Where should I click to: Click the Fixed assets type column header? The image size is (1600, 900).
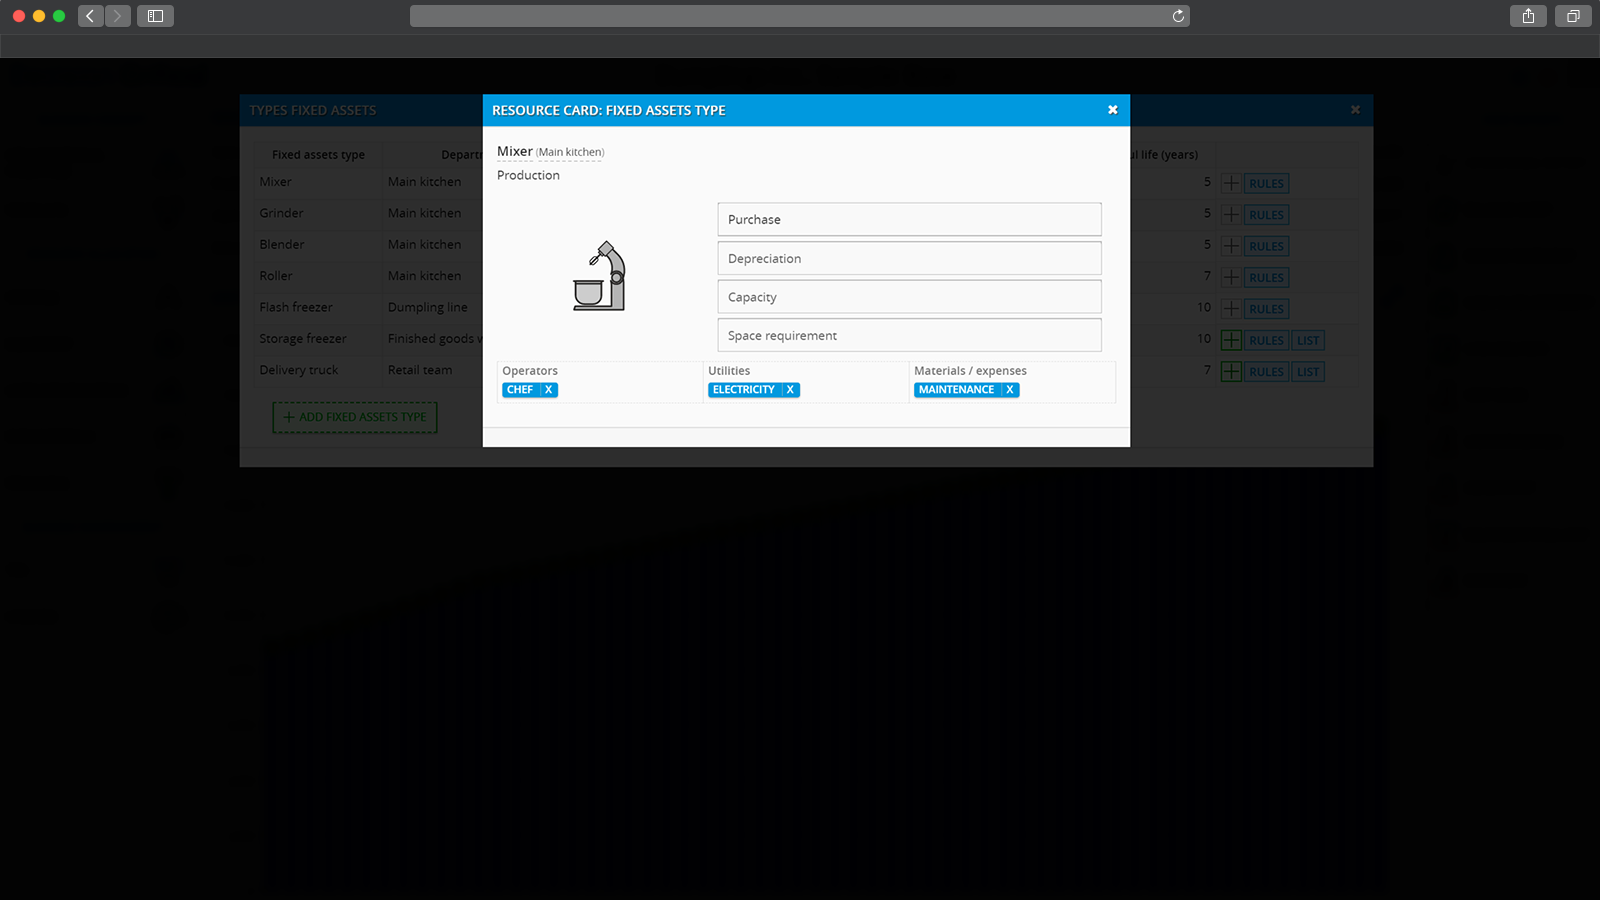pos(318,155)
